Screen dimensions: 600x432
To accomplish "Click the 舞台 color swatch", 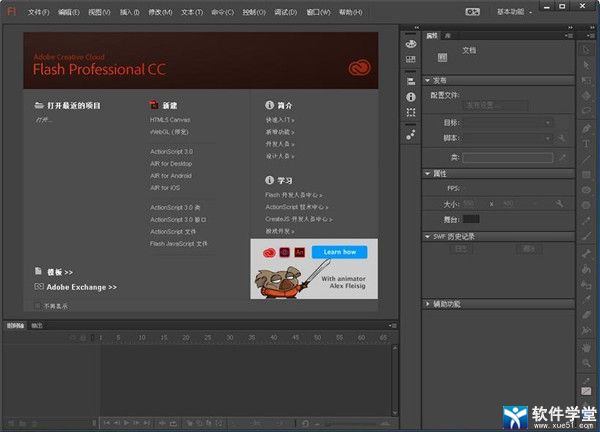I will (471, 219).
